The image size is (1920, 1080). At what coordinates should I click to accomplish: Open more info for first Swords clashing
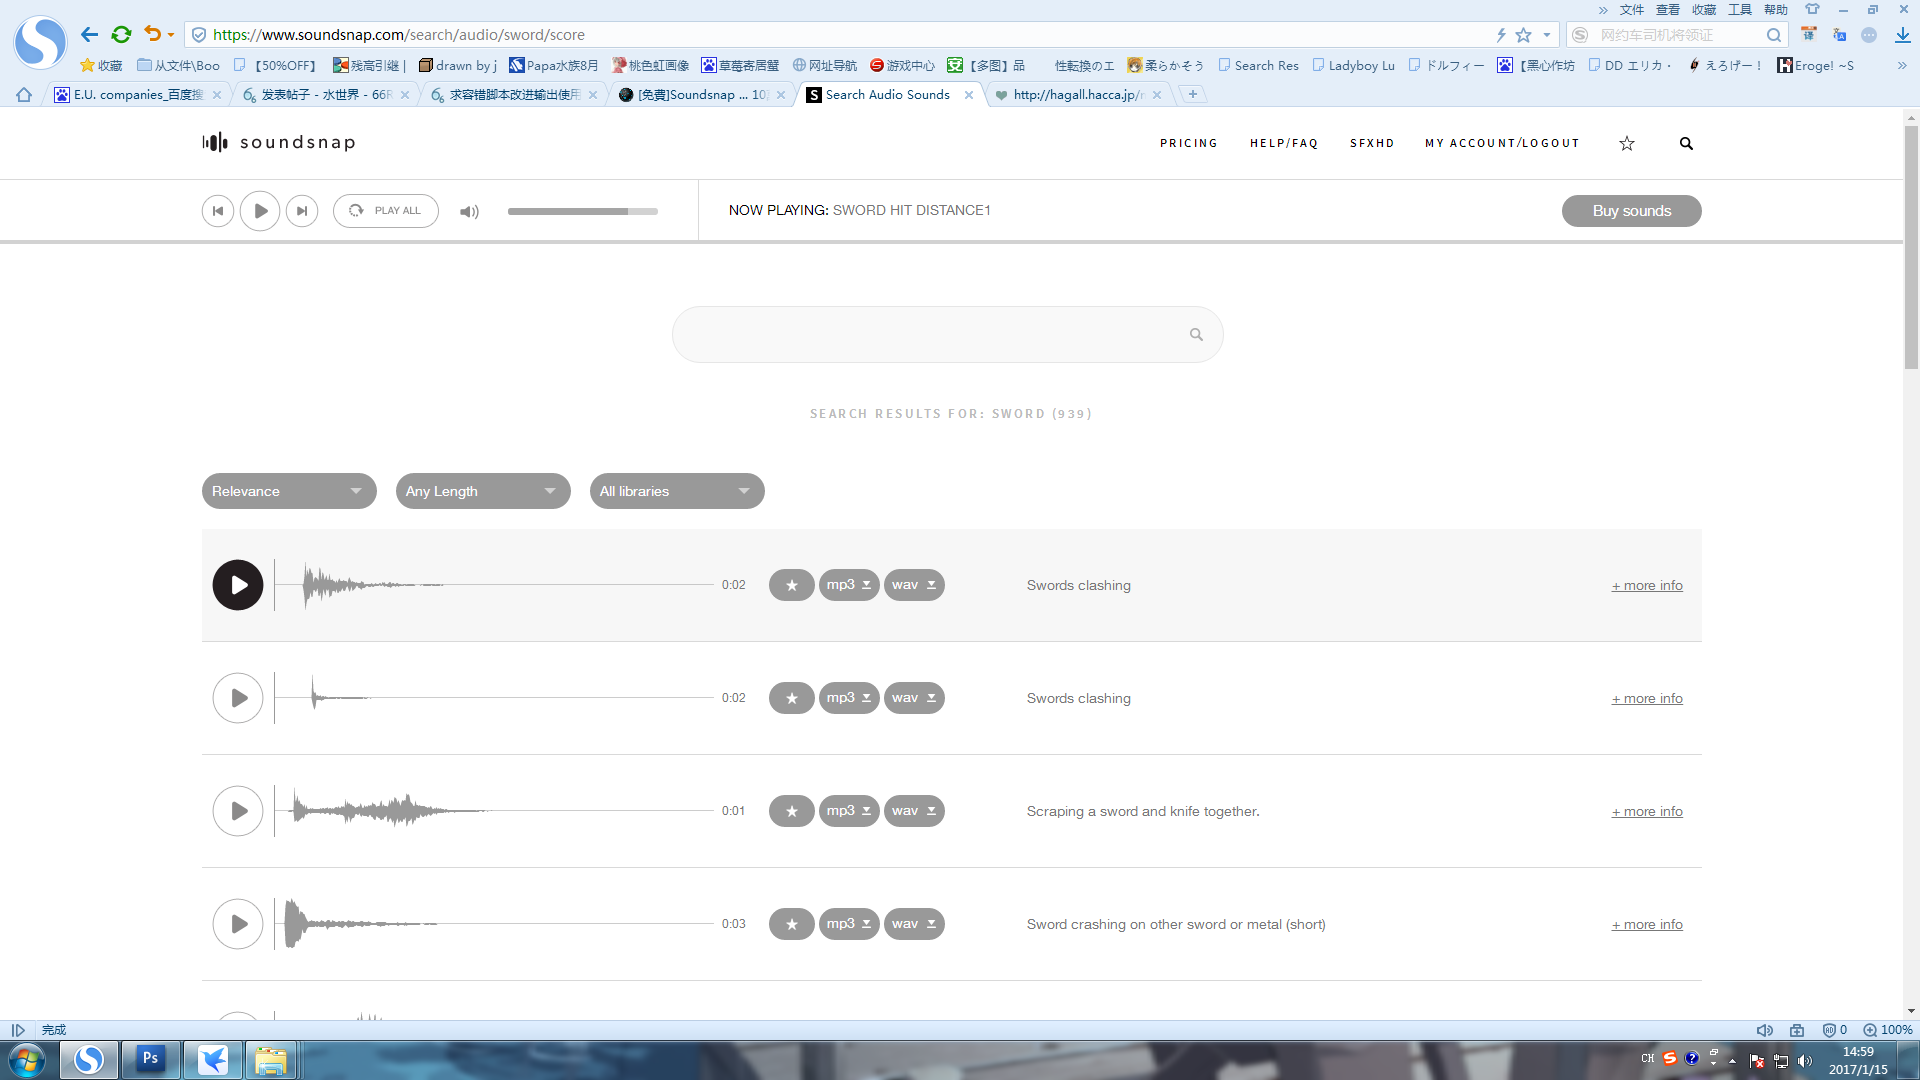[x=1647, y=585]
